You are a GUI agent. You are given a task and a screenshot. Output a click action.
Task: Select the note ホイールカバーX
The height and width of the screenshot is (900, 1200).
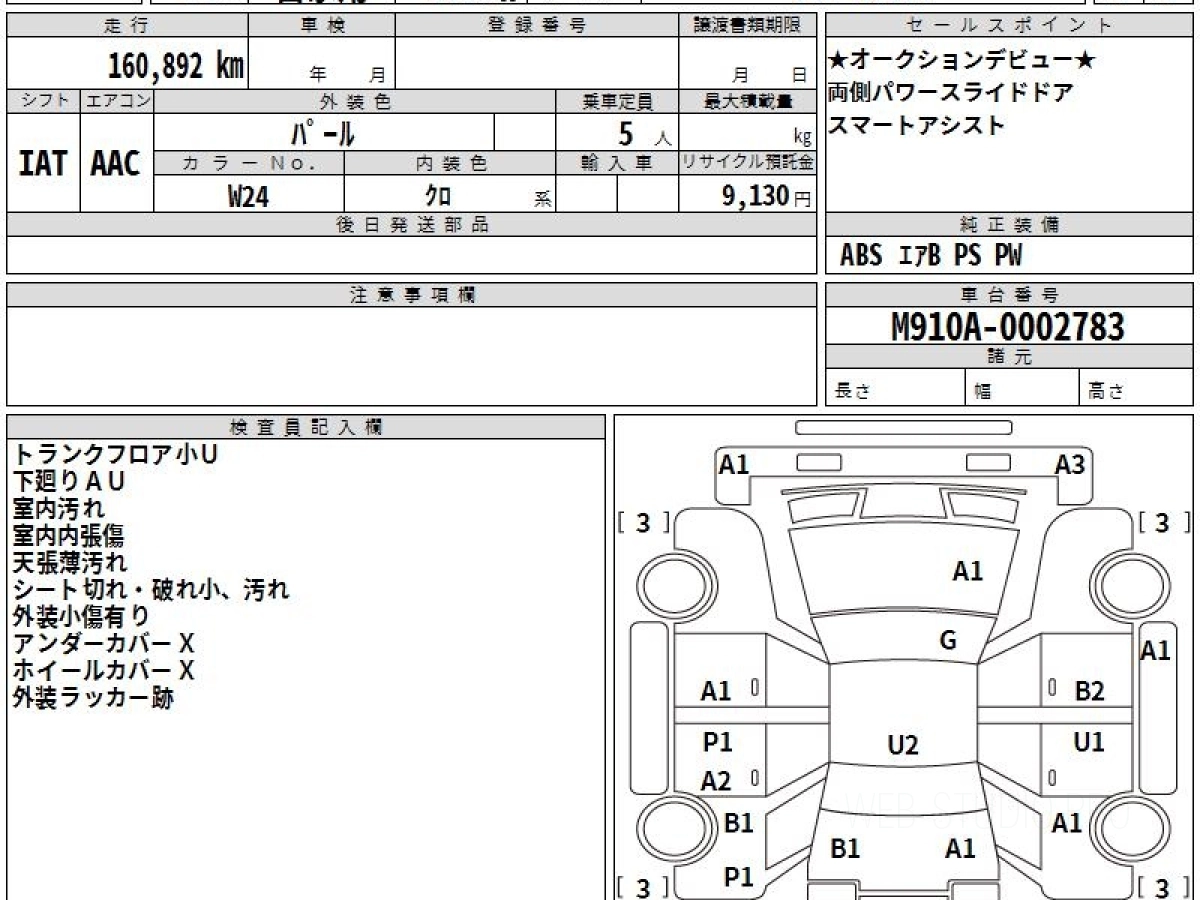[104, 671]
